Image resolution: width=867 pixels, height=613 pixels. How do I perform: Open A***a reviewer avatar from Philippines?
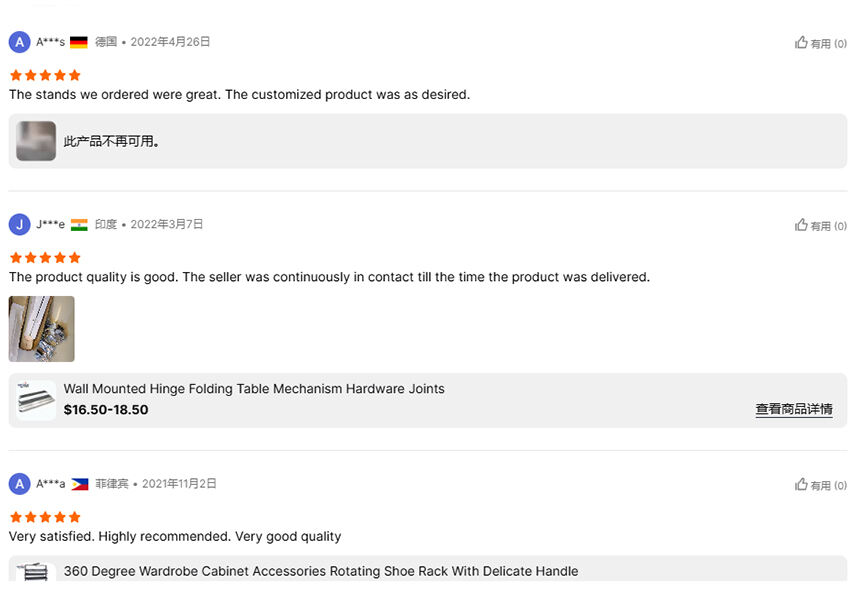click(x=19, y=484)
